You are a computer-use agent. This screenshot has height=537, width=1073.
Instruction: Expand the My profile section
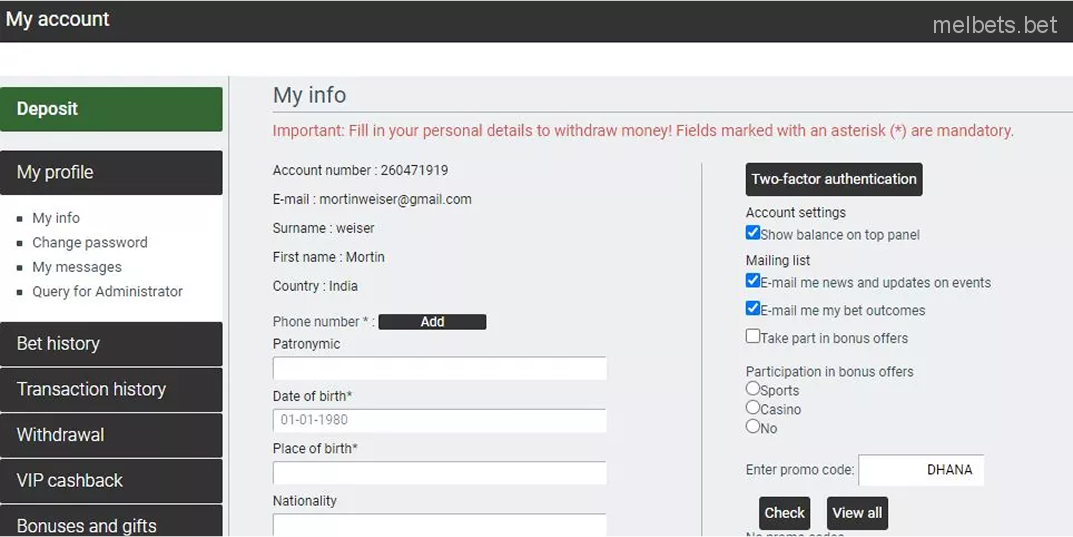[111, 172]
